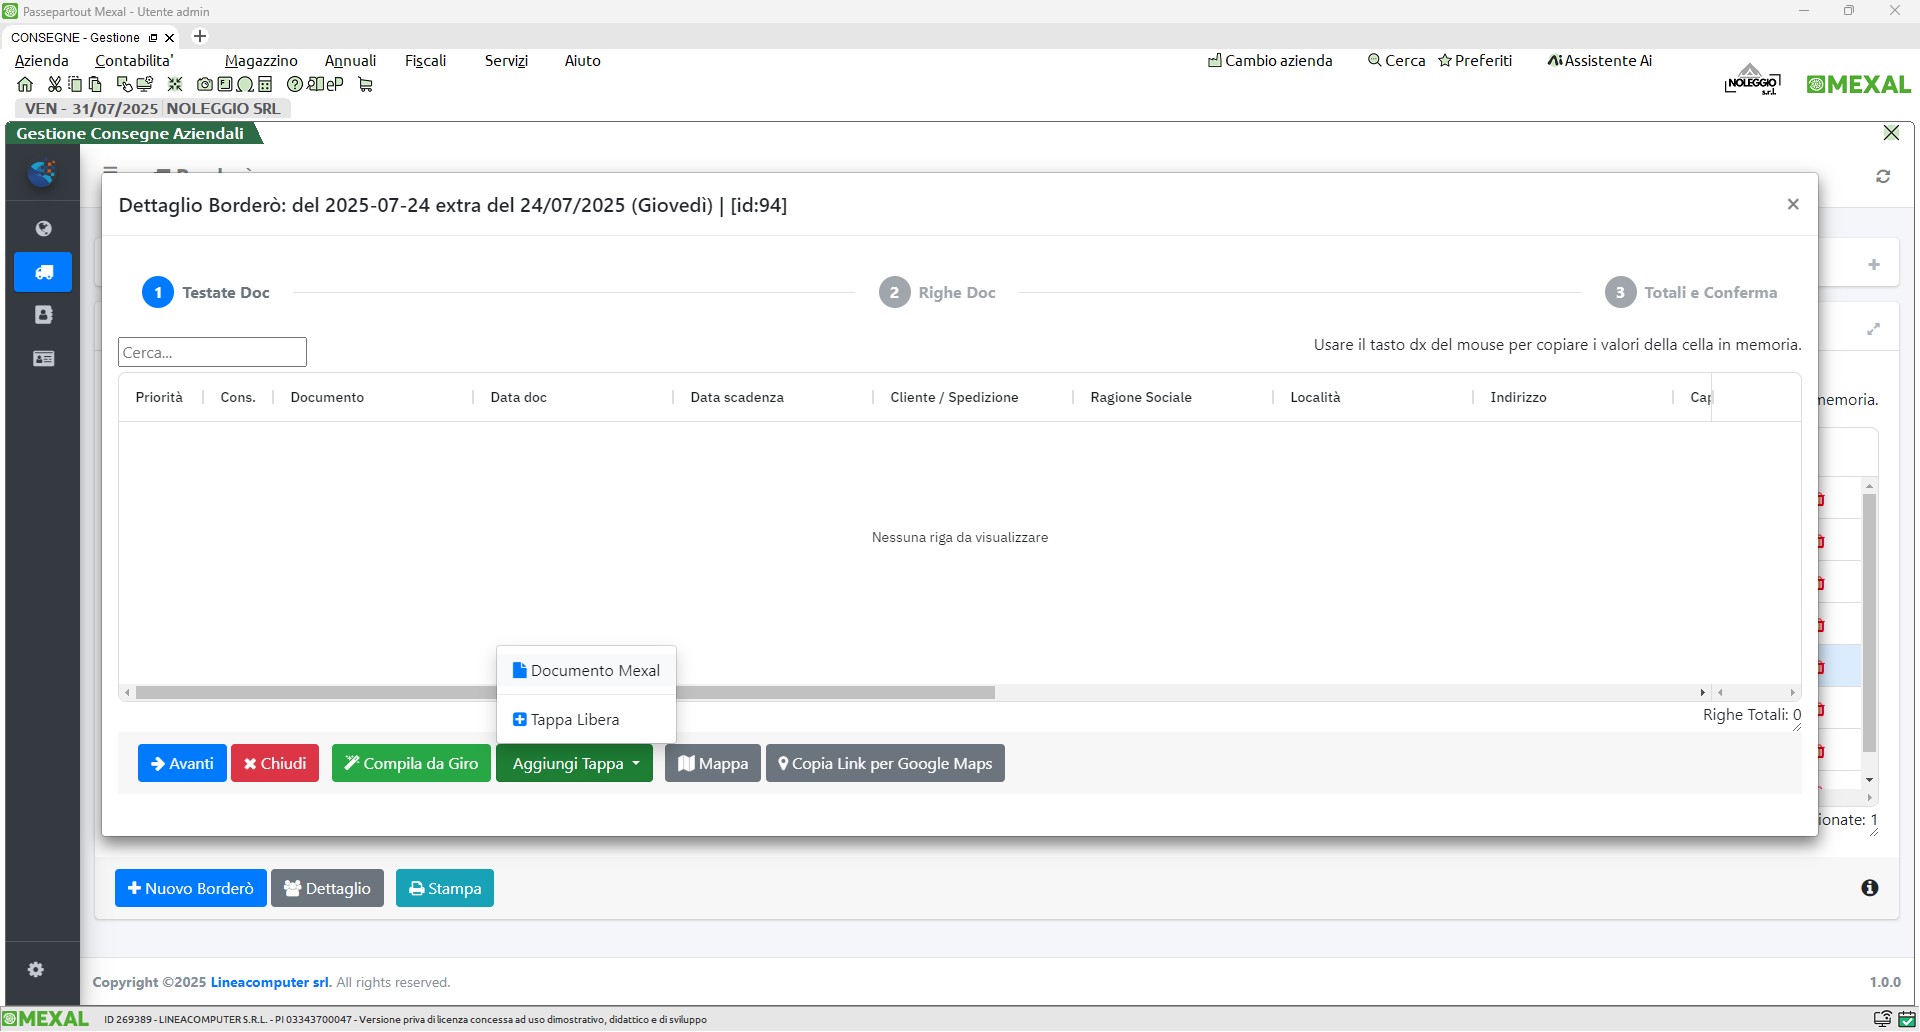The height and width of the screenshot is (1032, 1920).
Task: Open the Magazzino menu
Action: point(261,61)
